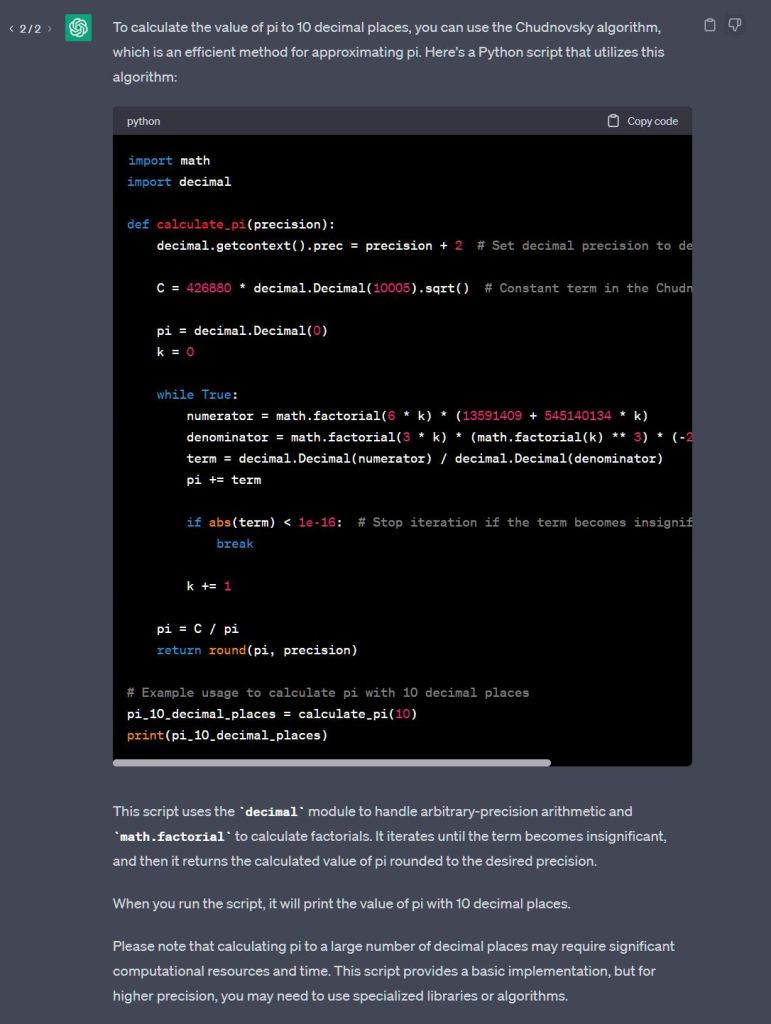771x1024 pixels.
Task: Click the code block horizontal scrollbar thumb
Action: point(332,762)
